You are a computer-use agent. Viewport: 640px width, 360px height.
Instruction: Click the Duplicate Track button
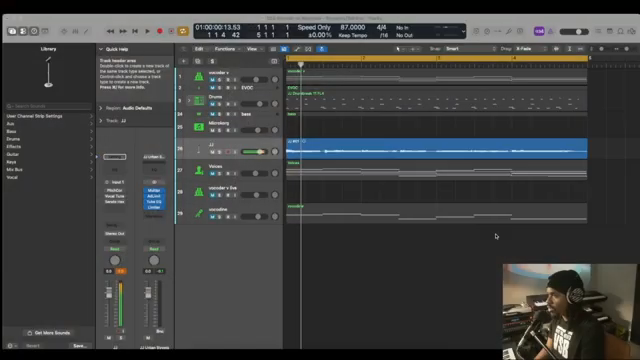tap(198, 61)
